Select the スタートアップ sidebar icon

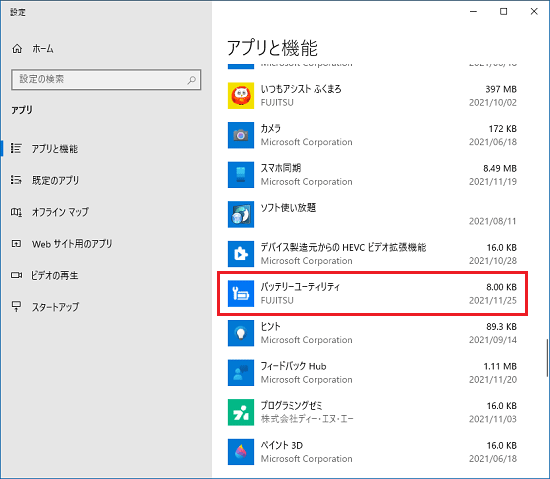coord(16,307)
